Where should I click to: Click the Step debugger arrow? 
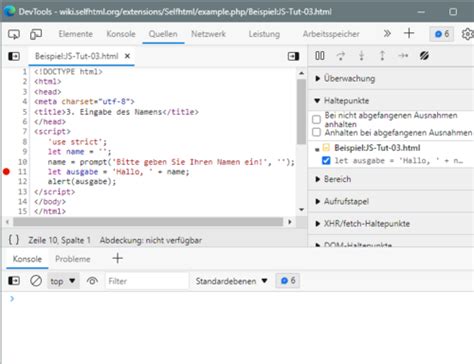point(403,56)
